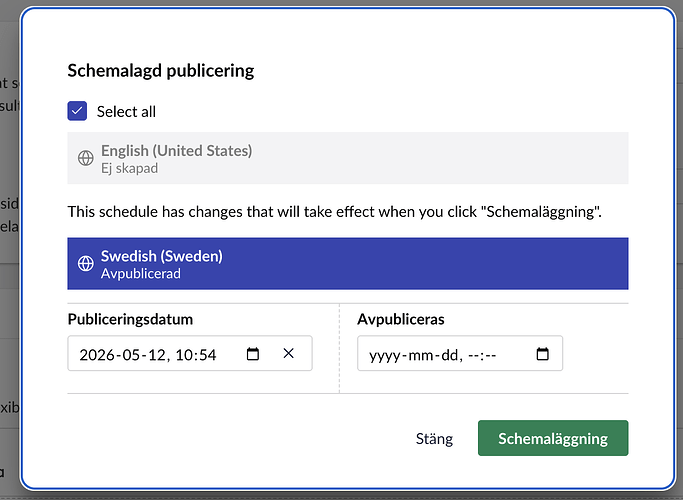Open calendar picker for Publiceringsdatum
The height and width of the screenshot is (500, 683).
pos(253,354)
